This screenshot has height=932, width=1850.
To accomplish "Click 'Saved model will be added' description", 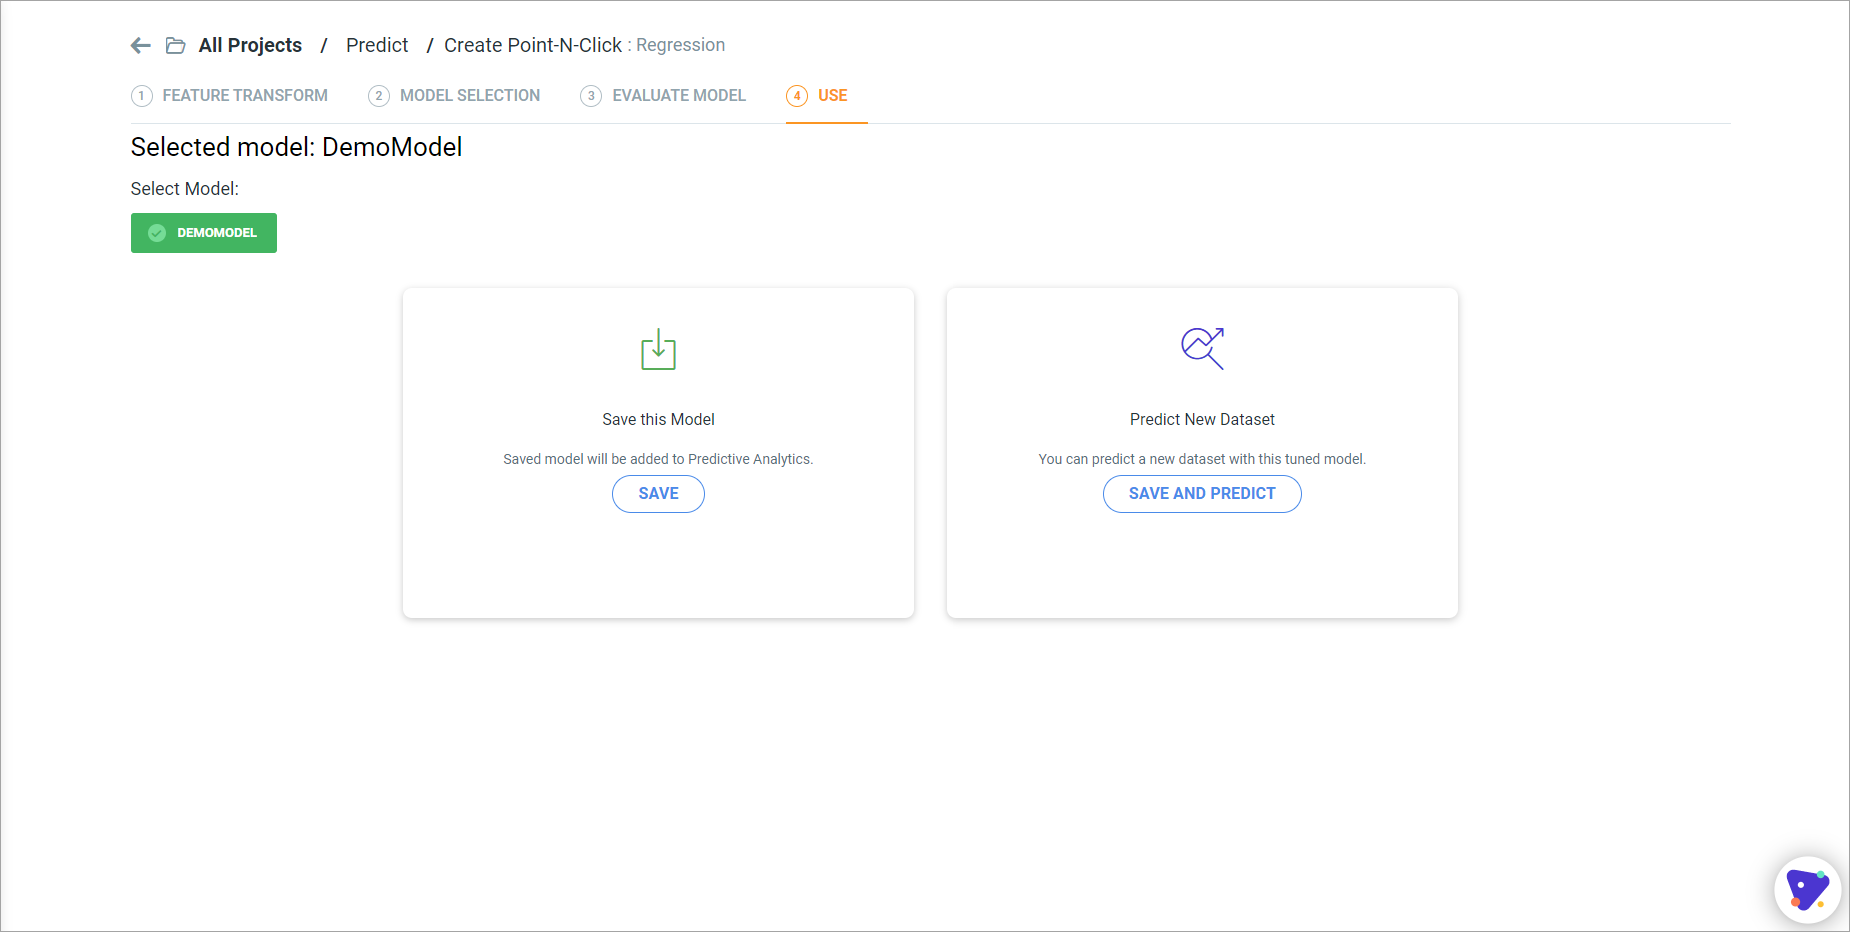I will click(x=658, y=459).
